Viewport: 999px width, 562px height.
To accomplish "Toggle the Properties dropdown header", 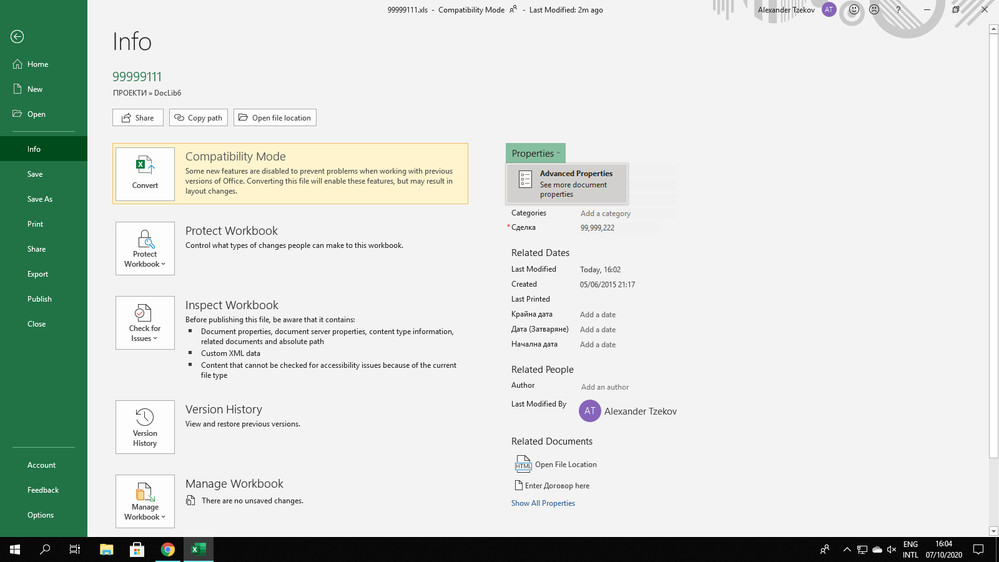I will click(535, 154).
